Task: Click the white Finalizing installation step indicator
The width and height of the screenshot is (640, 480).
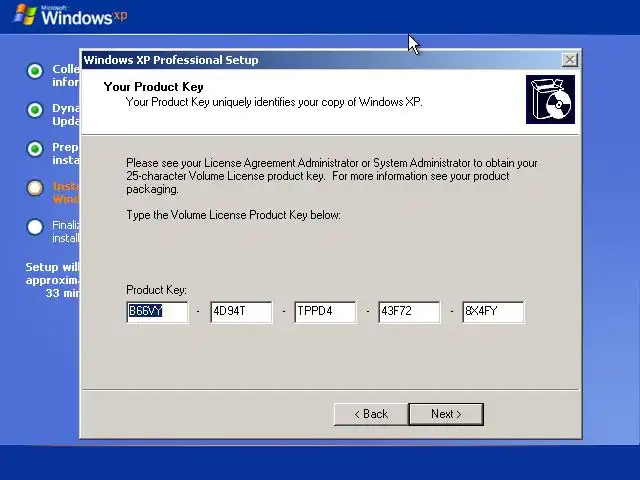Action: (x=35, y=227)
